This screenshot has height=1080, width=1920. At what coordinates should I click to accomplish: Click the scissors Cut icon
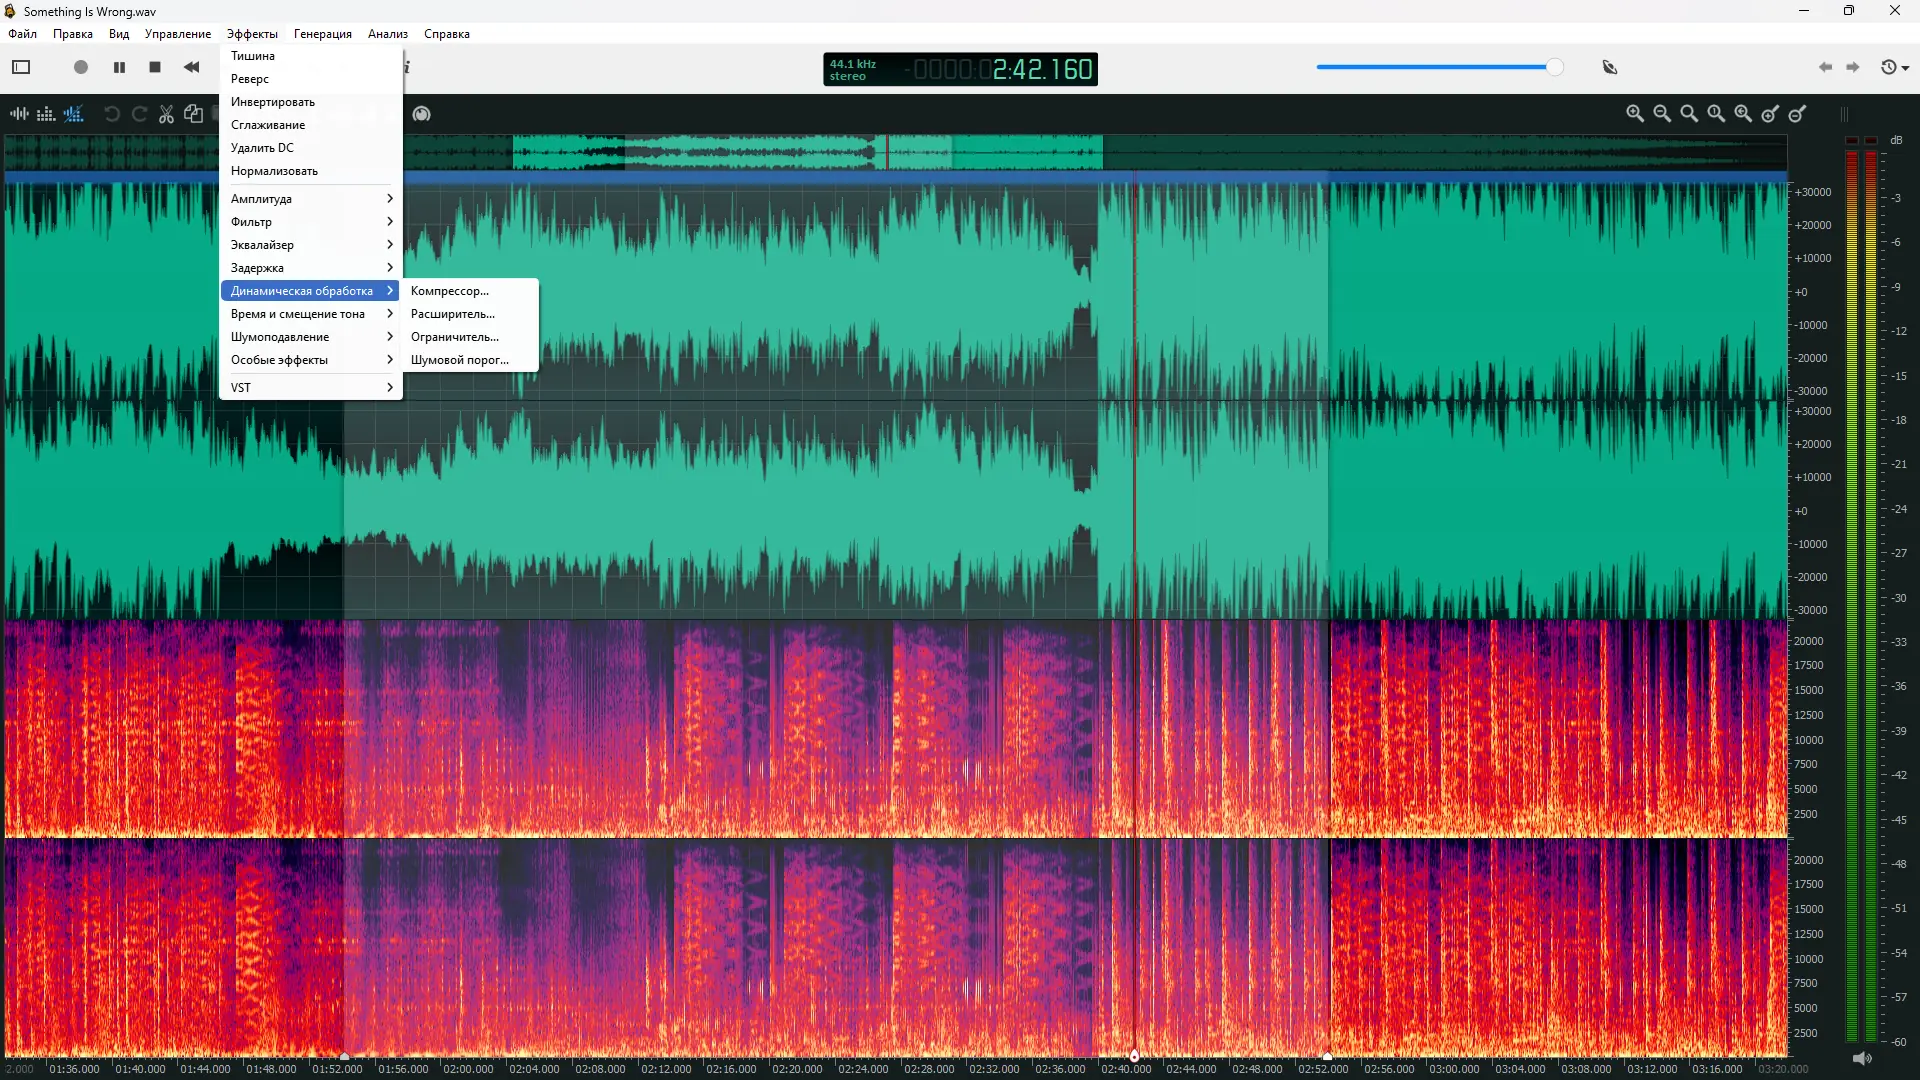[166, 114]
